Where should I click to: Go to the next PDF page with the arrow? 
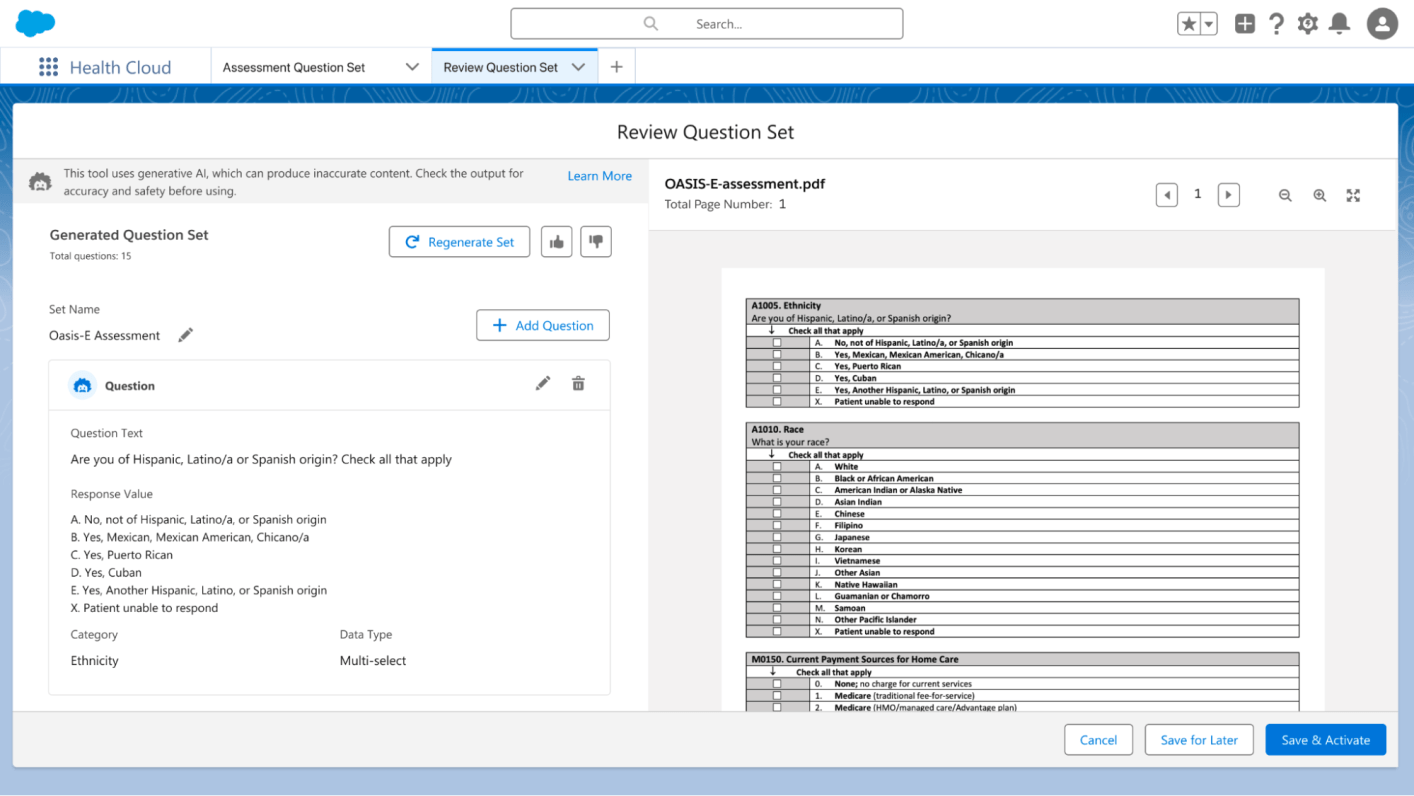[1228, 194]
